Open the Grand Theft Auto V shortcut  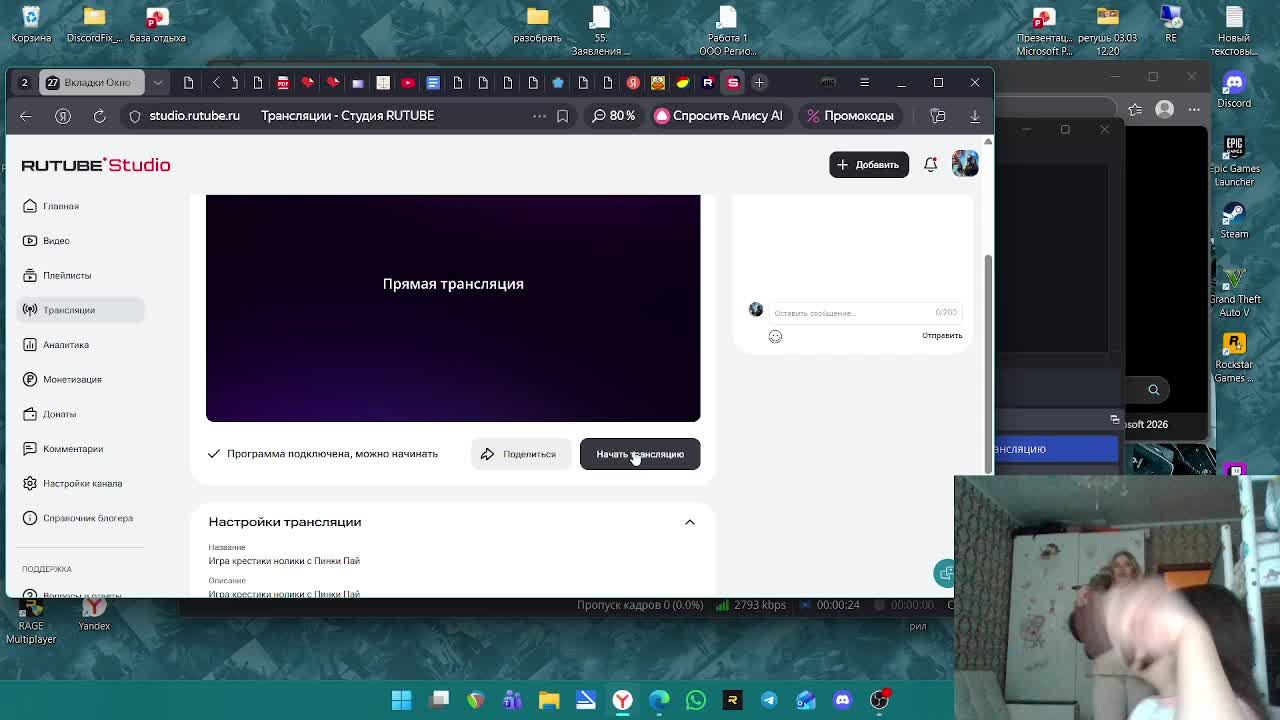point(1235,292)
